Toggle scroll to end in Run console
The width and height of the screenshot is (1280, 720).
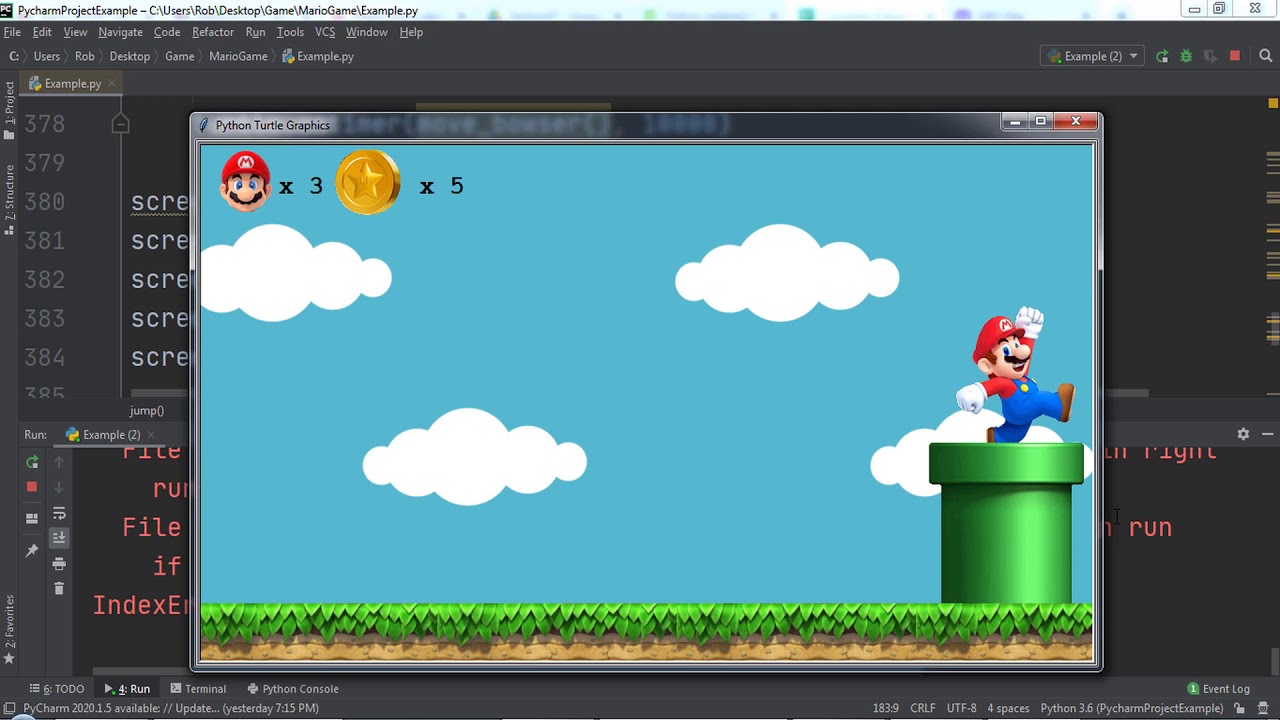tap(59, 538)
